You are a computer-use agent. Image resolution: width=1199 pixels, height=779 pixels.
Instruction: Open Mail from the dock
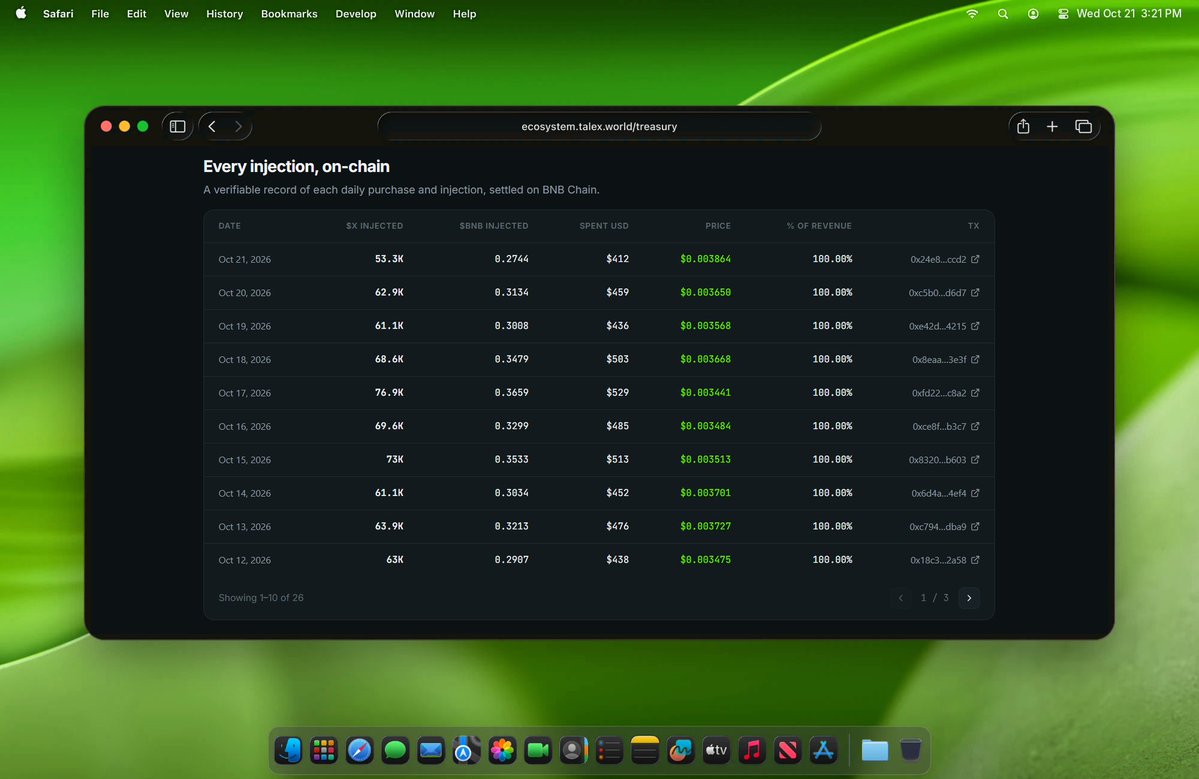tap(431, 750)
